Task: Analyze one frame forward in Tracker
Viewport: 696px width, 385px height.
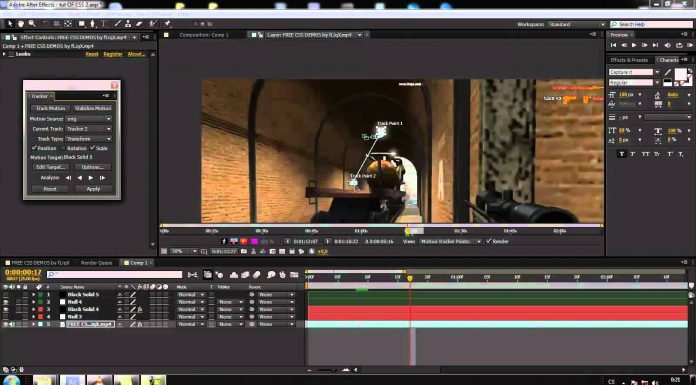Action: 103,178
